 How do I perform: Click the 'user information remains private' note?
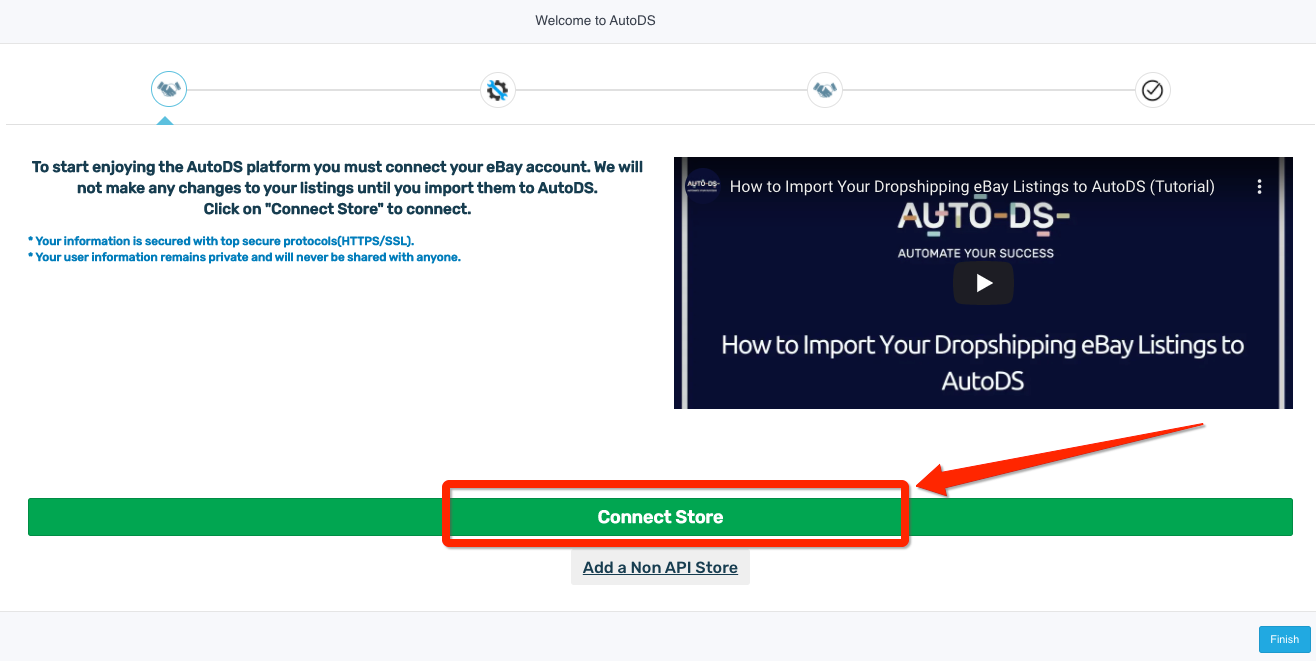click(244, 257)
